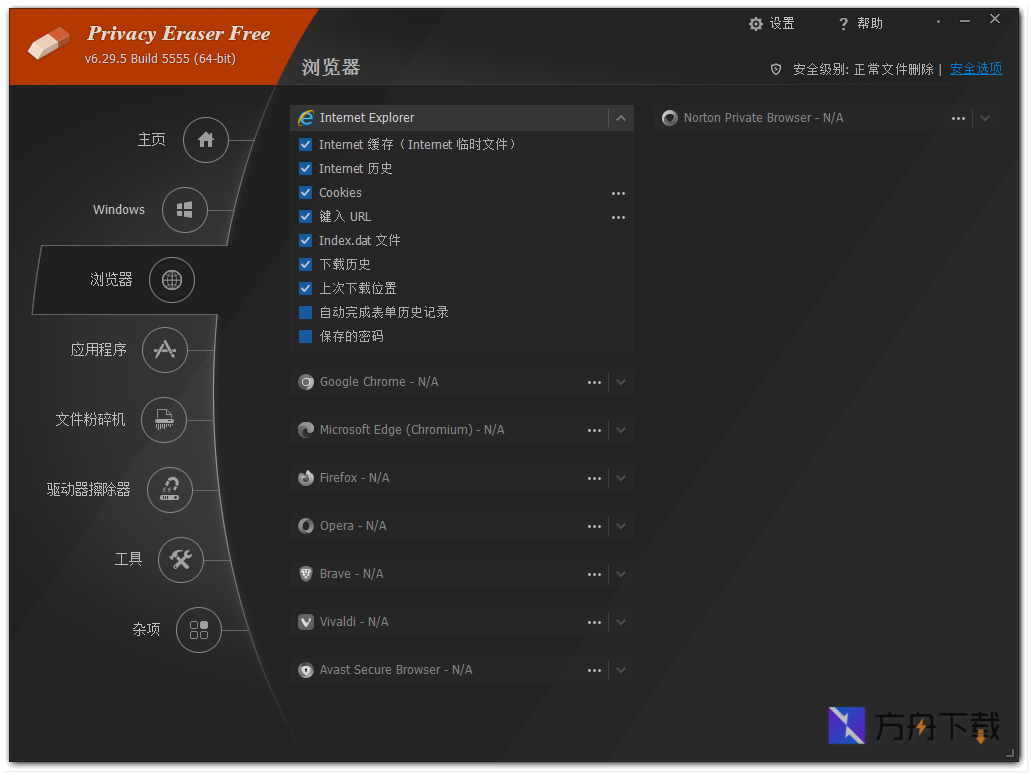Click the Norton Private Browser icon
This screenshot has width=1031, height=775.
point(669,118)
